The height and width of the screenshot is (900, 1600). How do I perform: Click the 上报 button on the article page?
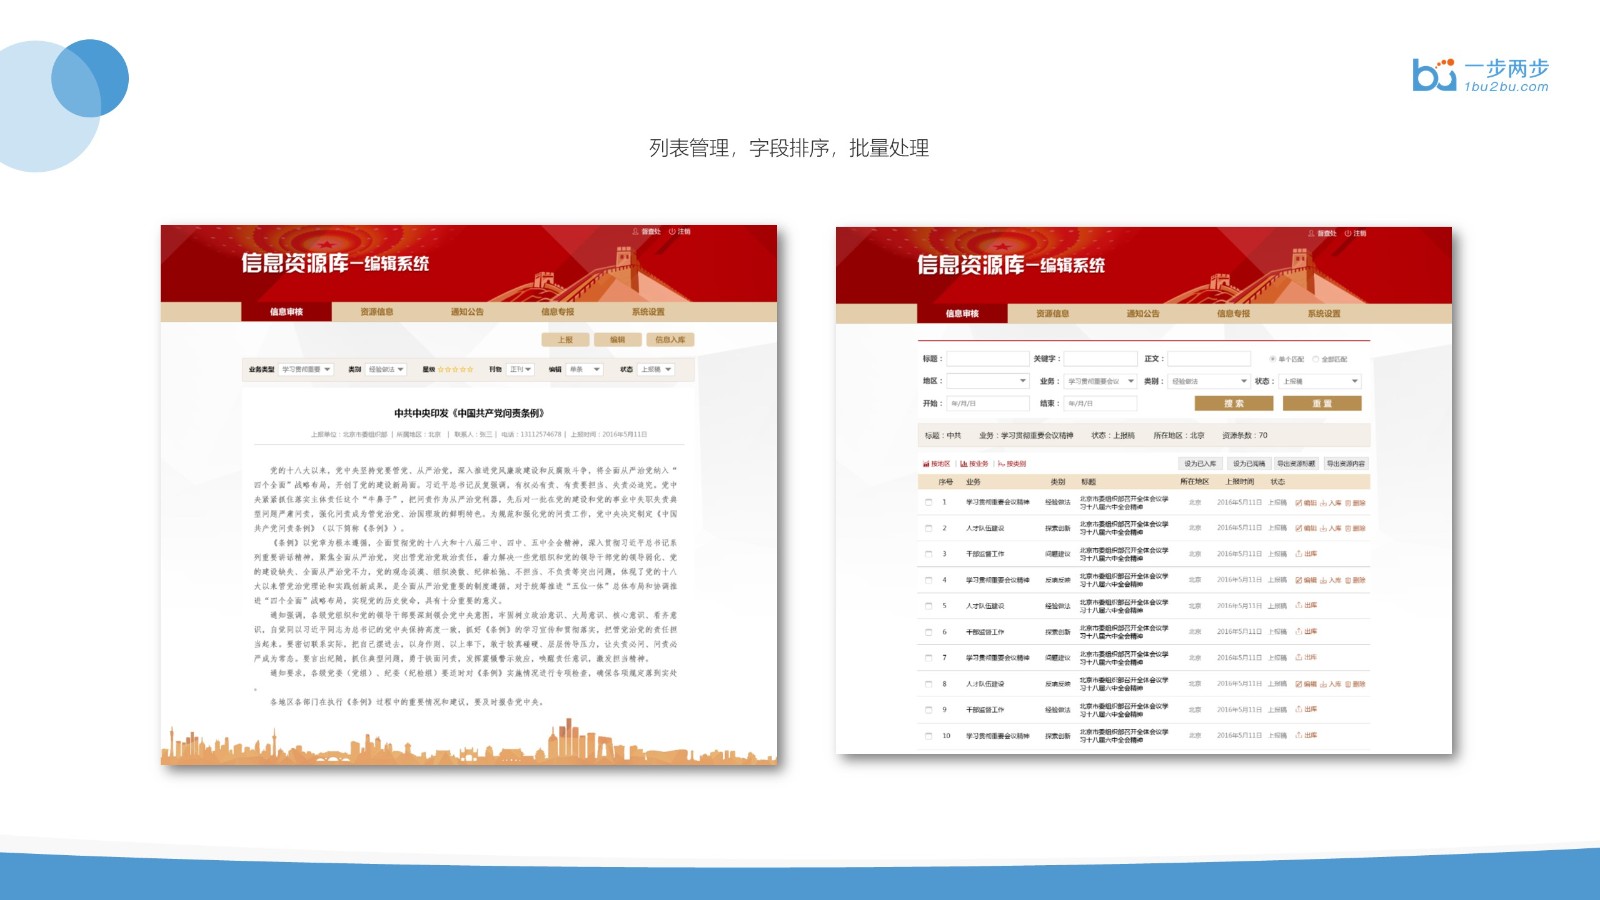point(566,340)
